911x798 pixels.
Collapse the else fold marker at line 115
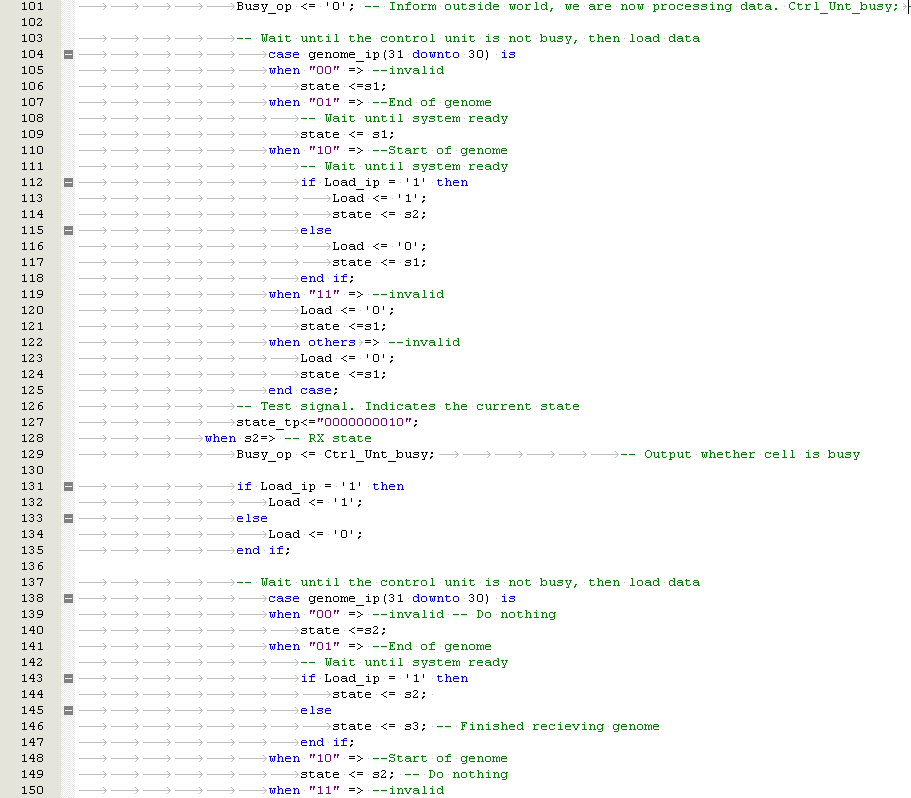(68, 230)
